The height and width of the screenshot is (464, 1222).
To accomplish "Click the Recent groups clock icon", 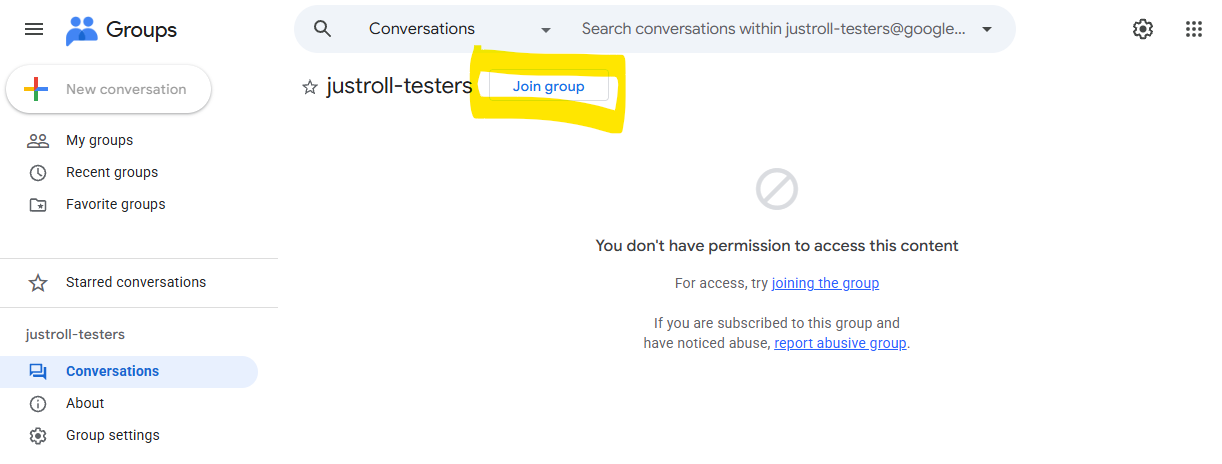I will click(x=38, y=173).
